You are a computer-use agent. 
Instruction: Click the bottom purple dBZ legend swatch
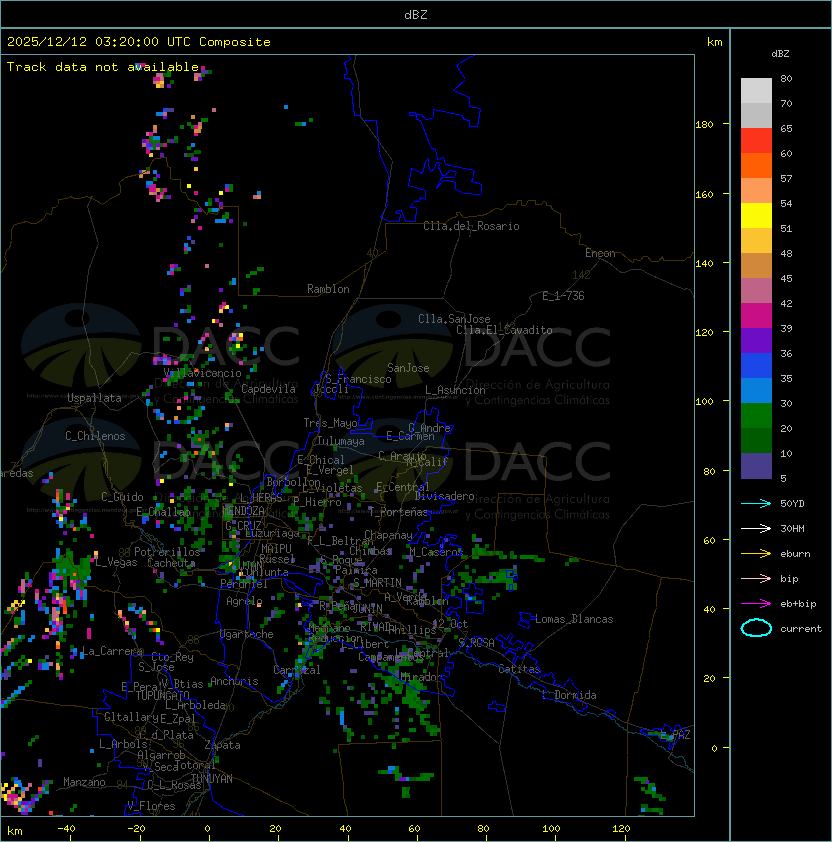pyautogui.click(x=756, y=466)
